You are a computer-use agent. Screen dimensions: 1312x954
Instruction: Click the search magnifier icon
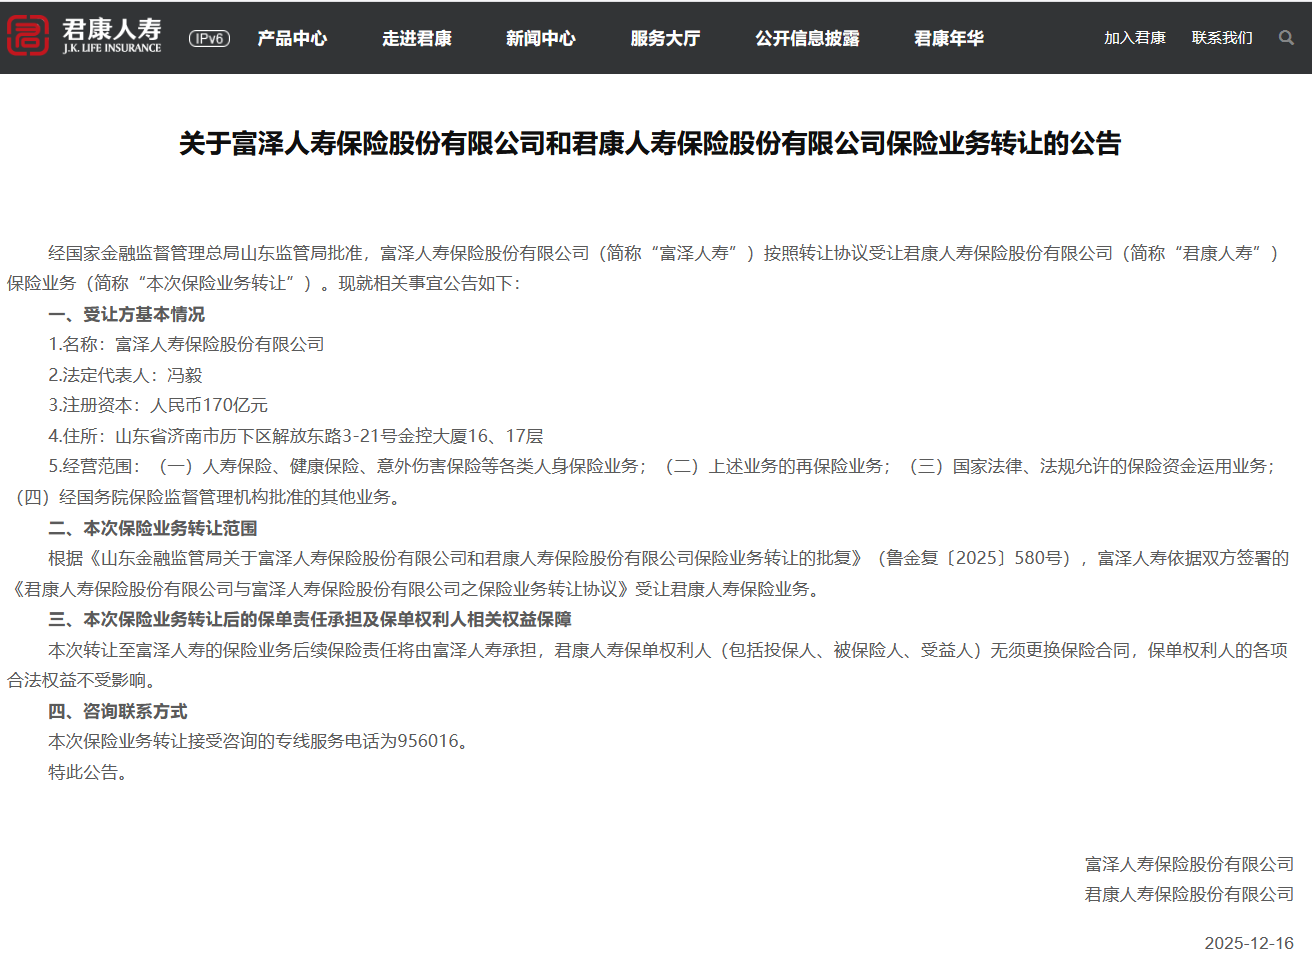[x=1286, y=38]
